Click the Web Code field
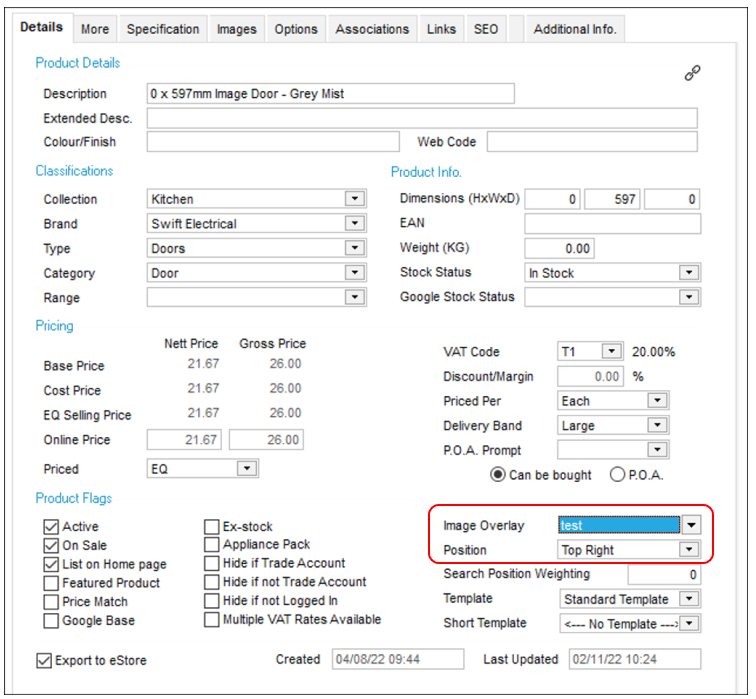Image resolution: width=756 pixels, height=699 pixels. tap(592, 142)
